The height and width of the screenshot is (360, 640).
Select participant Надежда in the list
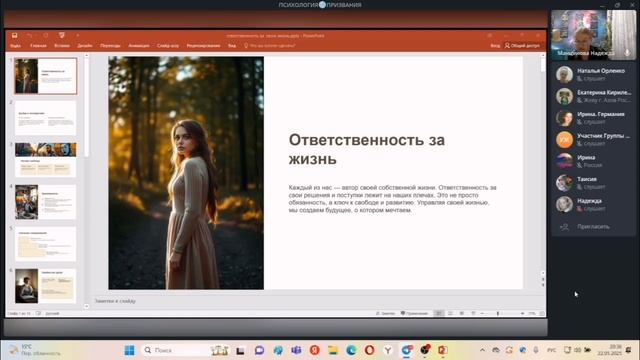593,204
